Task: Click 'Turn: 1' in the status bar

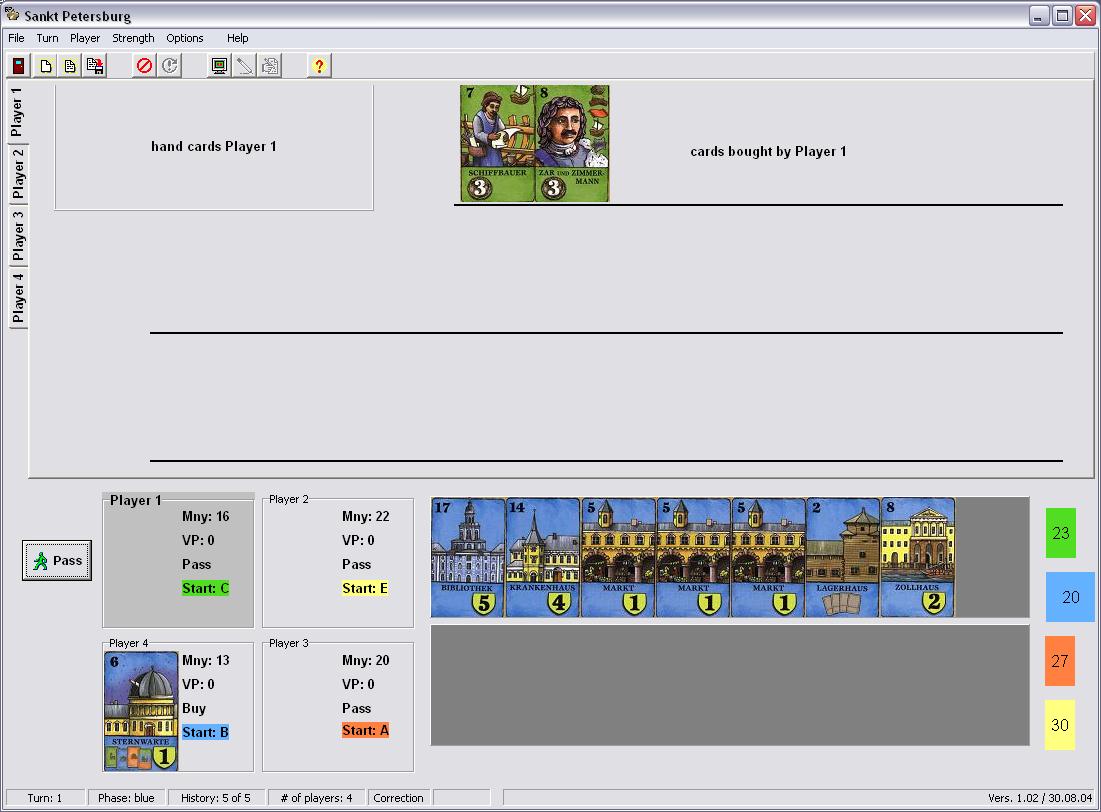Action: point(45,798)
